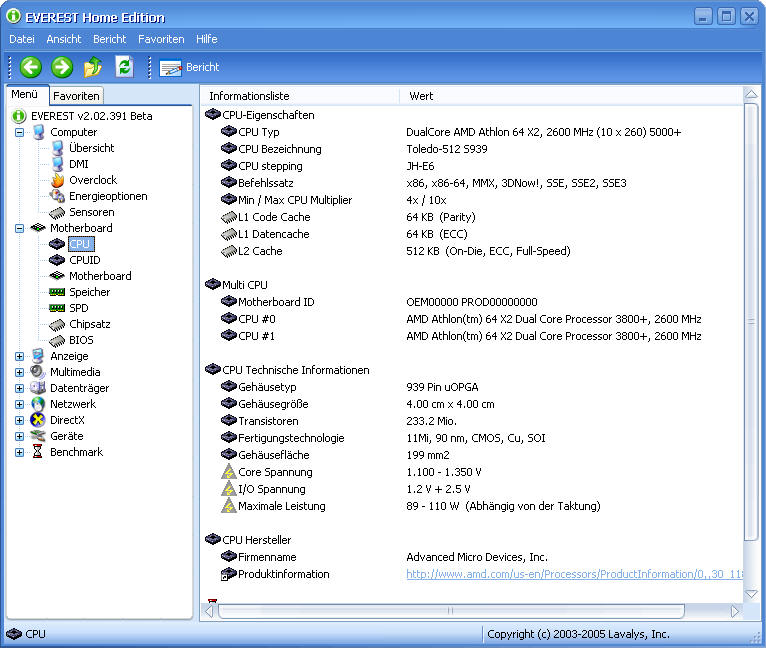Viewport: 766px width, 648px height.
Task: Select the BIOS tree item
Action: point(81,340)
